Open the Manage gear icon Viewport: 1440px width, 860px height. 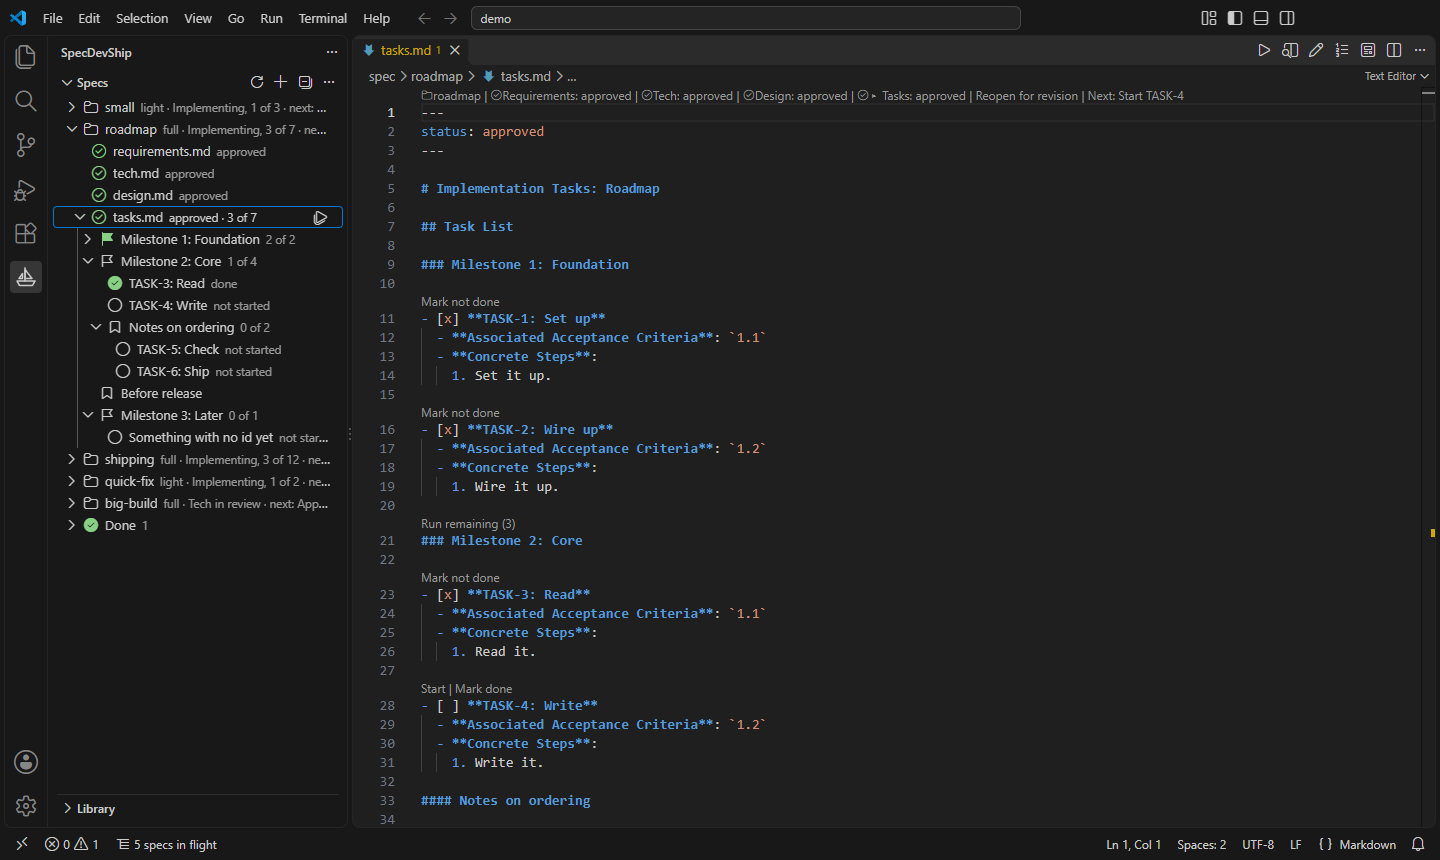tap(26, 806)
